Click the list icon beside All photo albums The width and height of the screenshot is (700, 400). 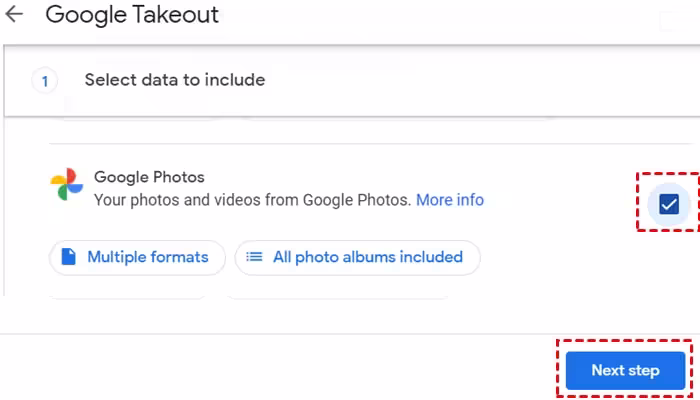pyautogui.click(x=254, y=257)
